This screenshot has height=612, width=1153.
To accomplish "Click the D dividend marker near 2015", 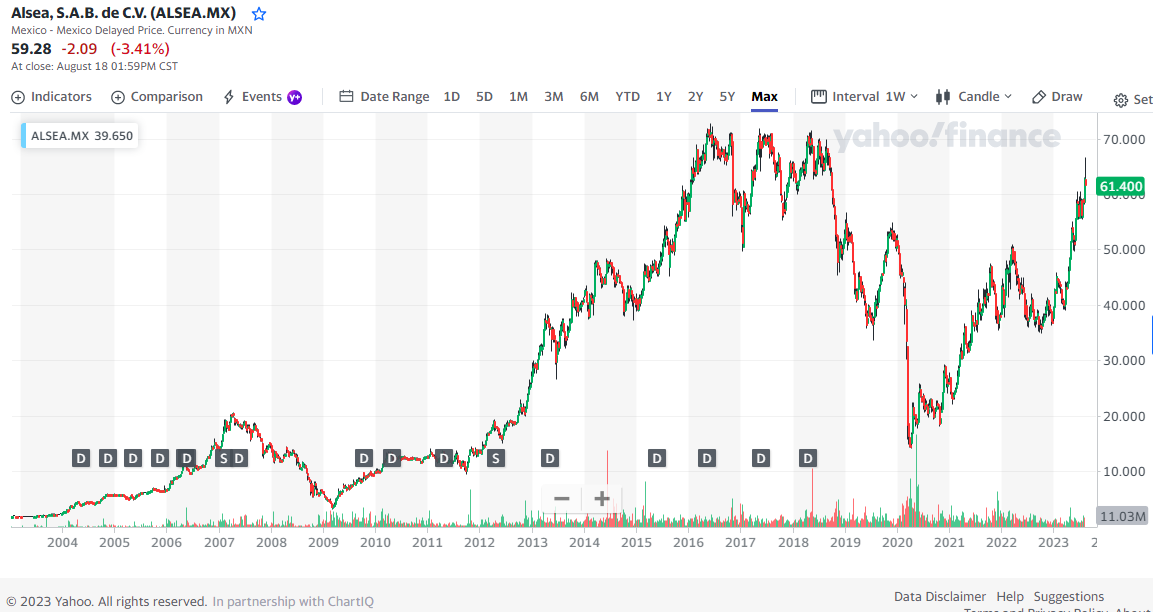I will tap(657, 459).
